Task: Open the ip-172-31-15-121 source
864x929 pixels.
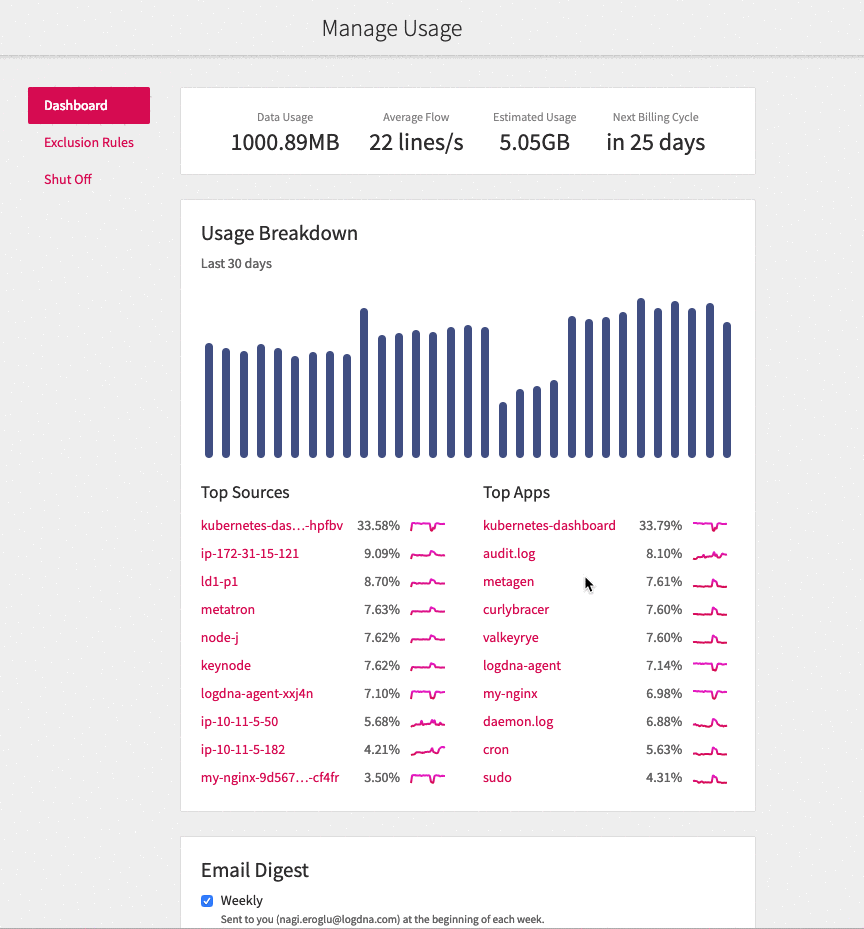Action: click(250, 553)
